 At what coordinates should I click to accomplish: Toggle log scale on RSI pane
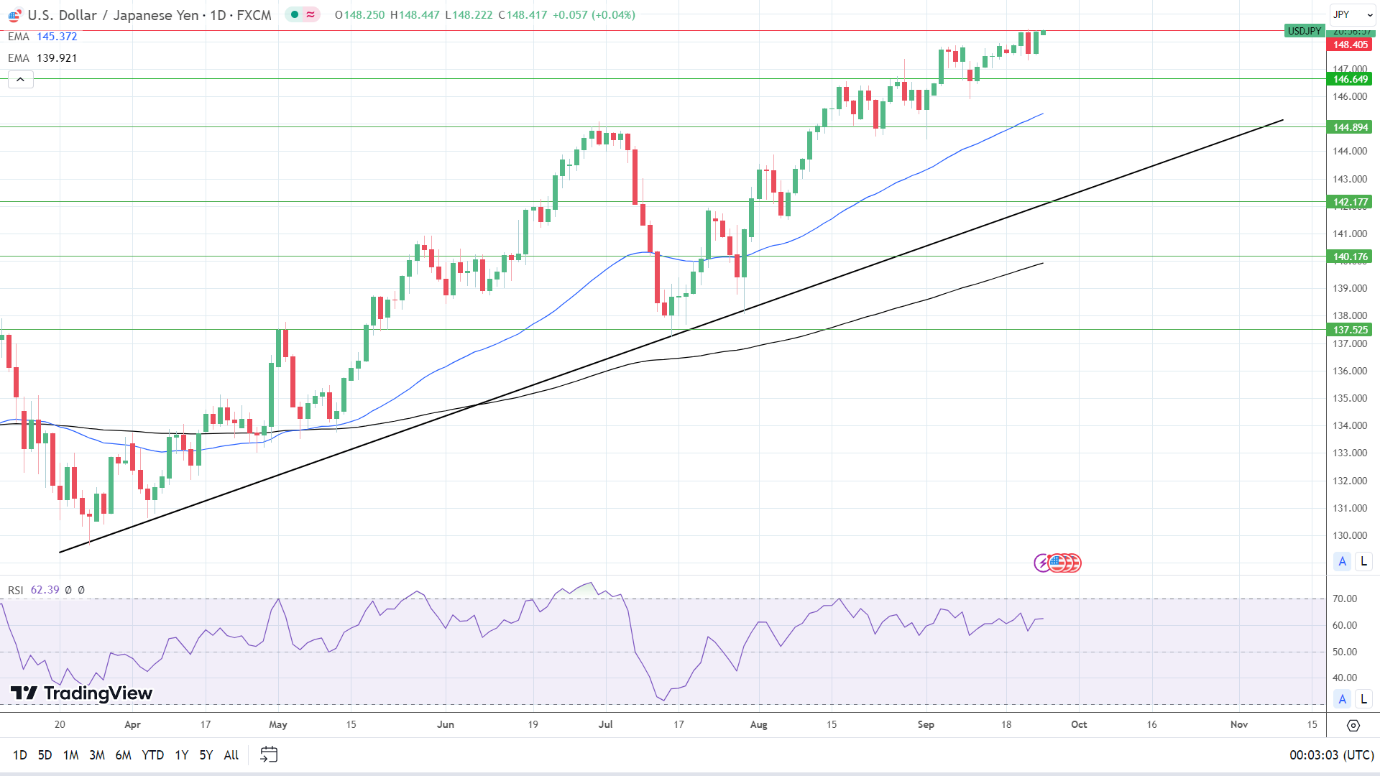[x=1364, y=698]
